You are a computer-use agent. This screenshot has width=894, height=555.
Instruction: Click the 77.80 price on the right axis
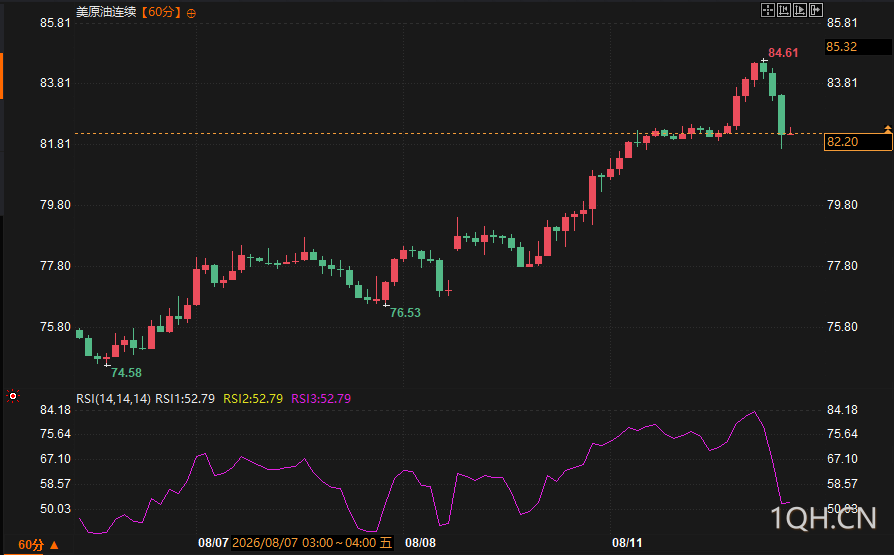[x=842, y=266]
